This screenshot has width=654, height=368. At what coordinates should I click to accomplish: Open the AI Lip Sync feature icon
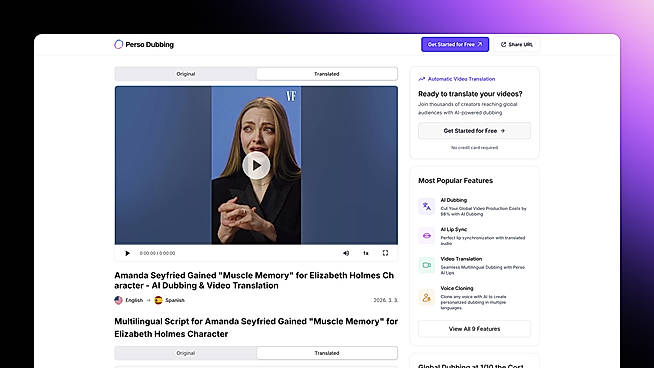coord(426,236)
